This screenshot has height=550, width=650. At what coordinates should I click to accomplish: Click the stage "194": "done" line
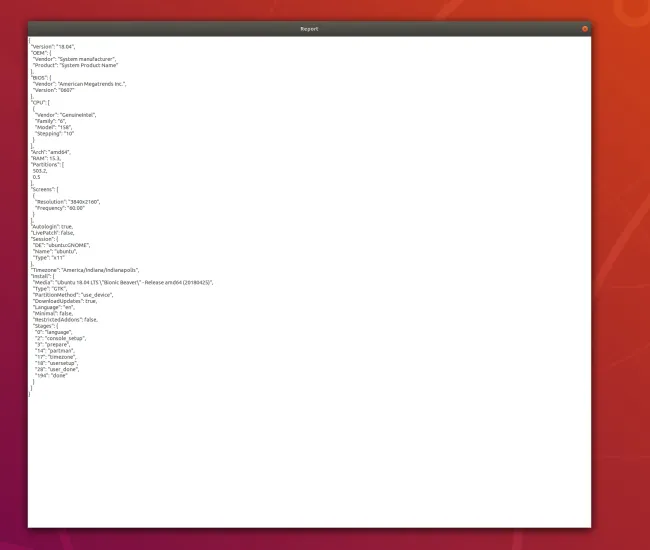(51, 376)
